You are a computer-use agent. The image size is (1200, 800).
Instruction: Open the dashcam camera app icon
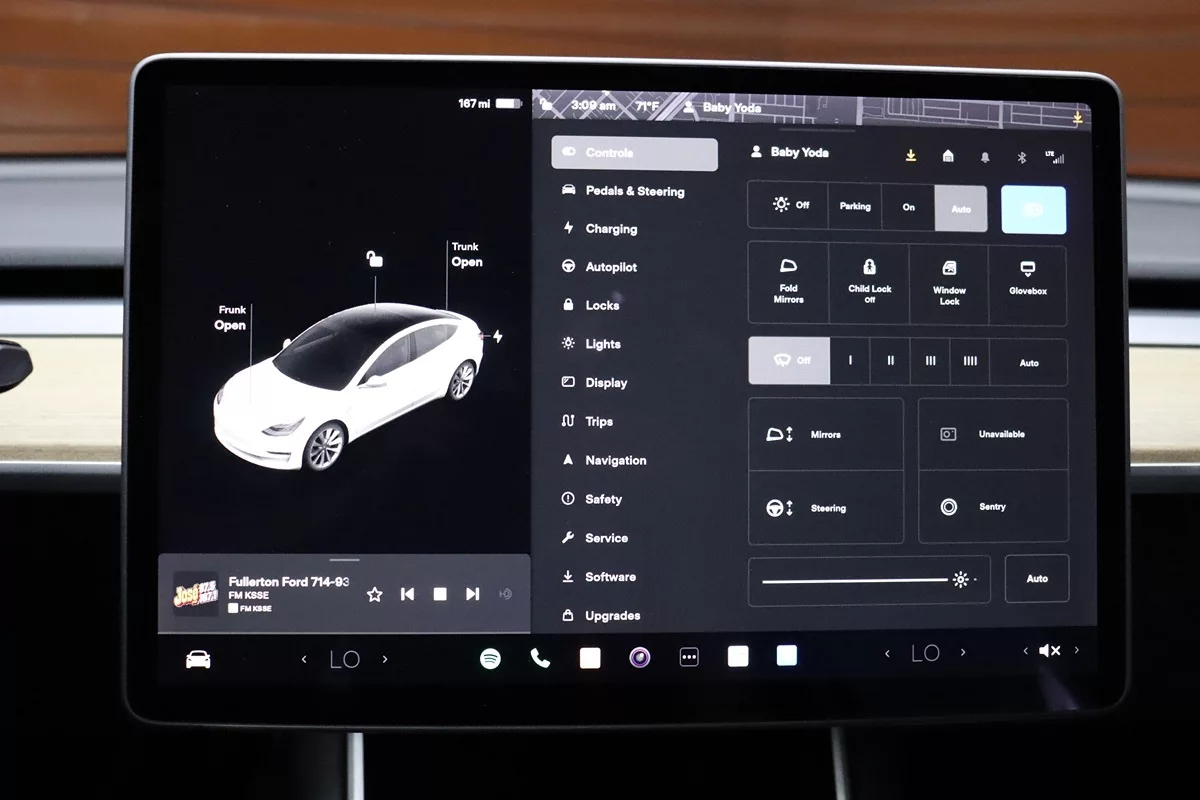tap(640, 657)
